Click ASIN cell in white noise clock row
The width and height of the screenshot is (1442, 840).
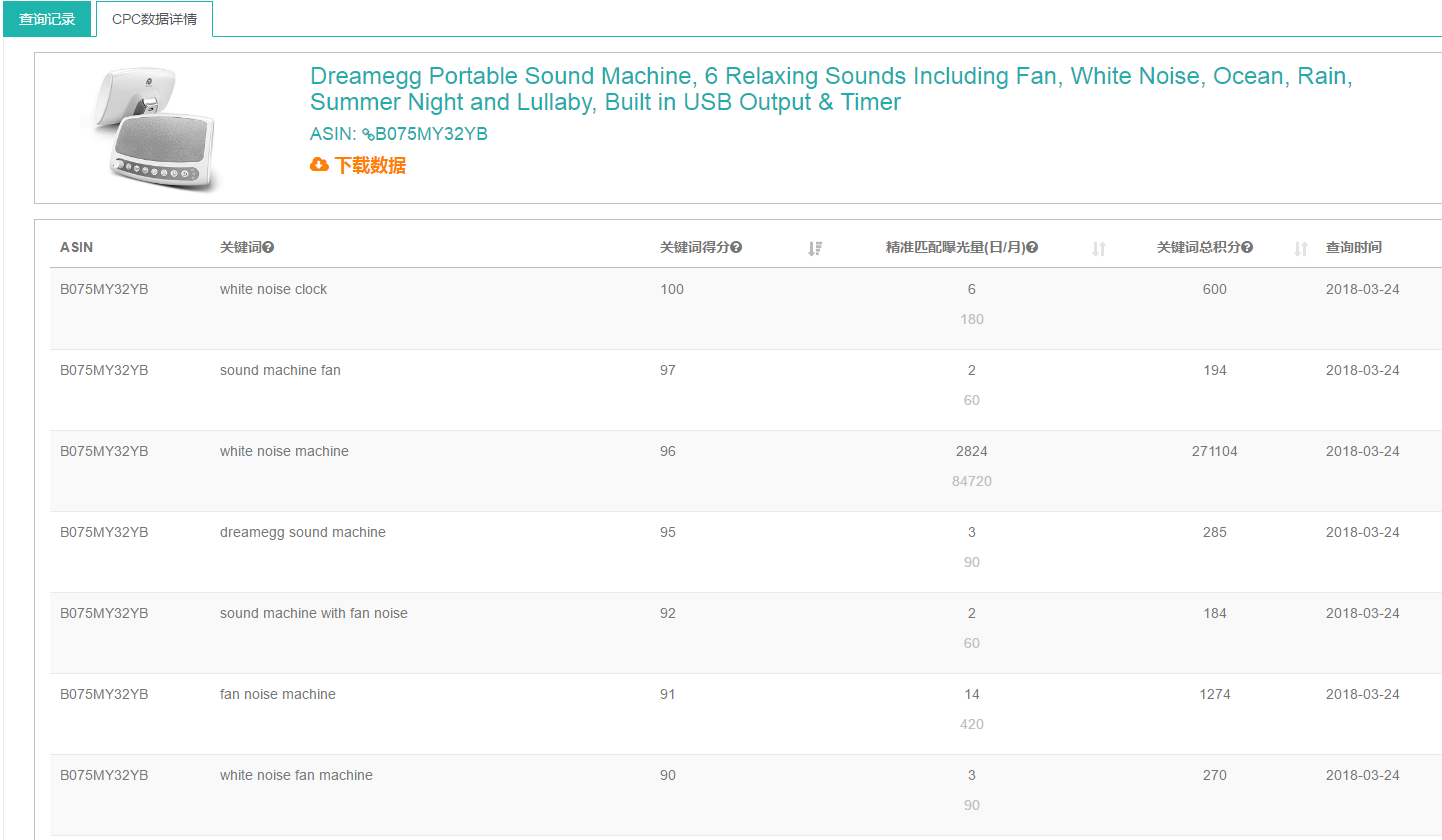[x=104, y=289]
